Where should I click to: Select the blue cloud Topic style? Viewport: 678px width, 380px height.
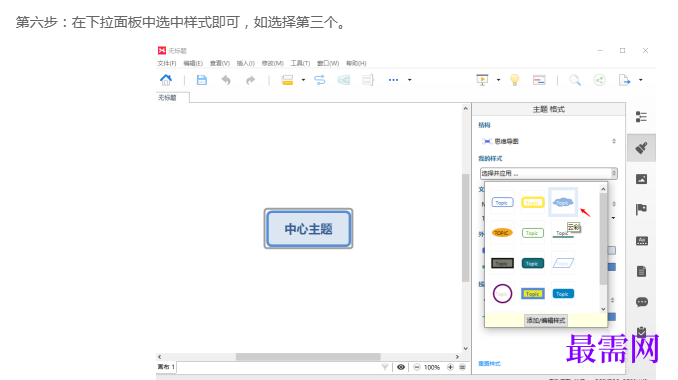click(x=563, y=202)
